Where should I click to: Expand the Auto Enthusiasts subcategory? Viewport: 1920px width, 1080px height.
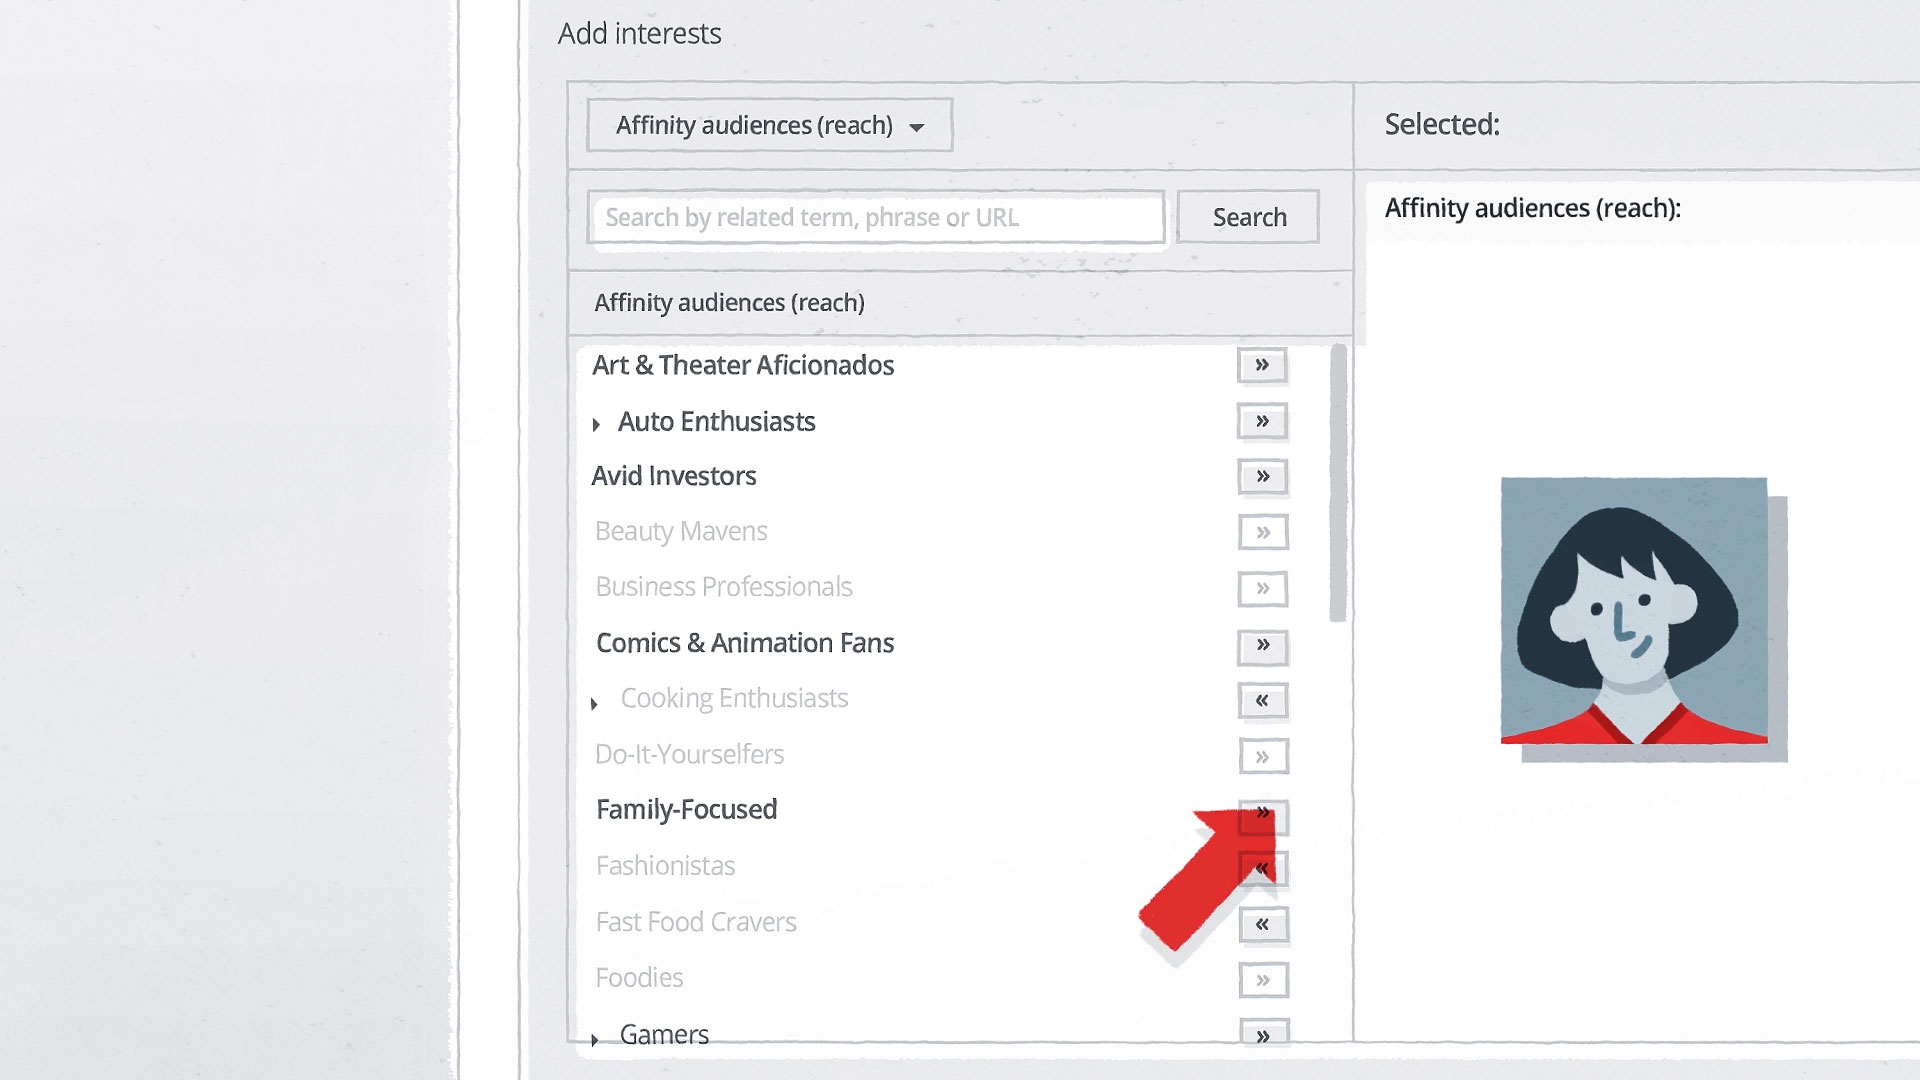coord(596,421)
